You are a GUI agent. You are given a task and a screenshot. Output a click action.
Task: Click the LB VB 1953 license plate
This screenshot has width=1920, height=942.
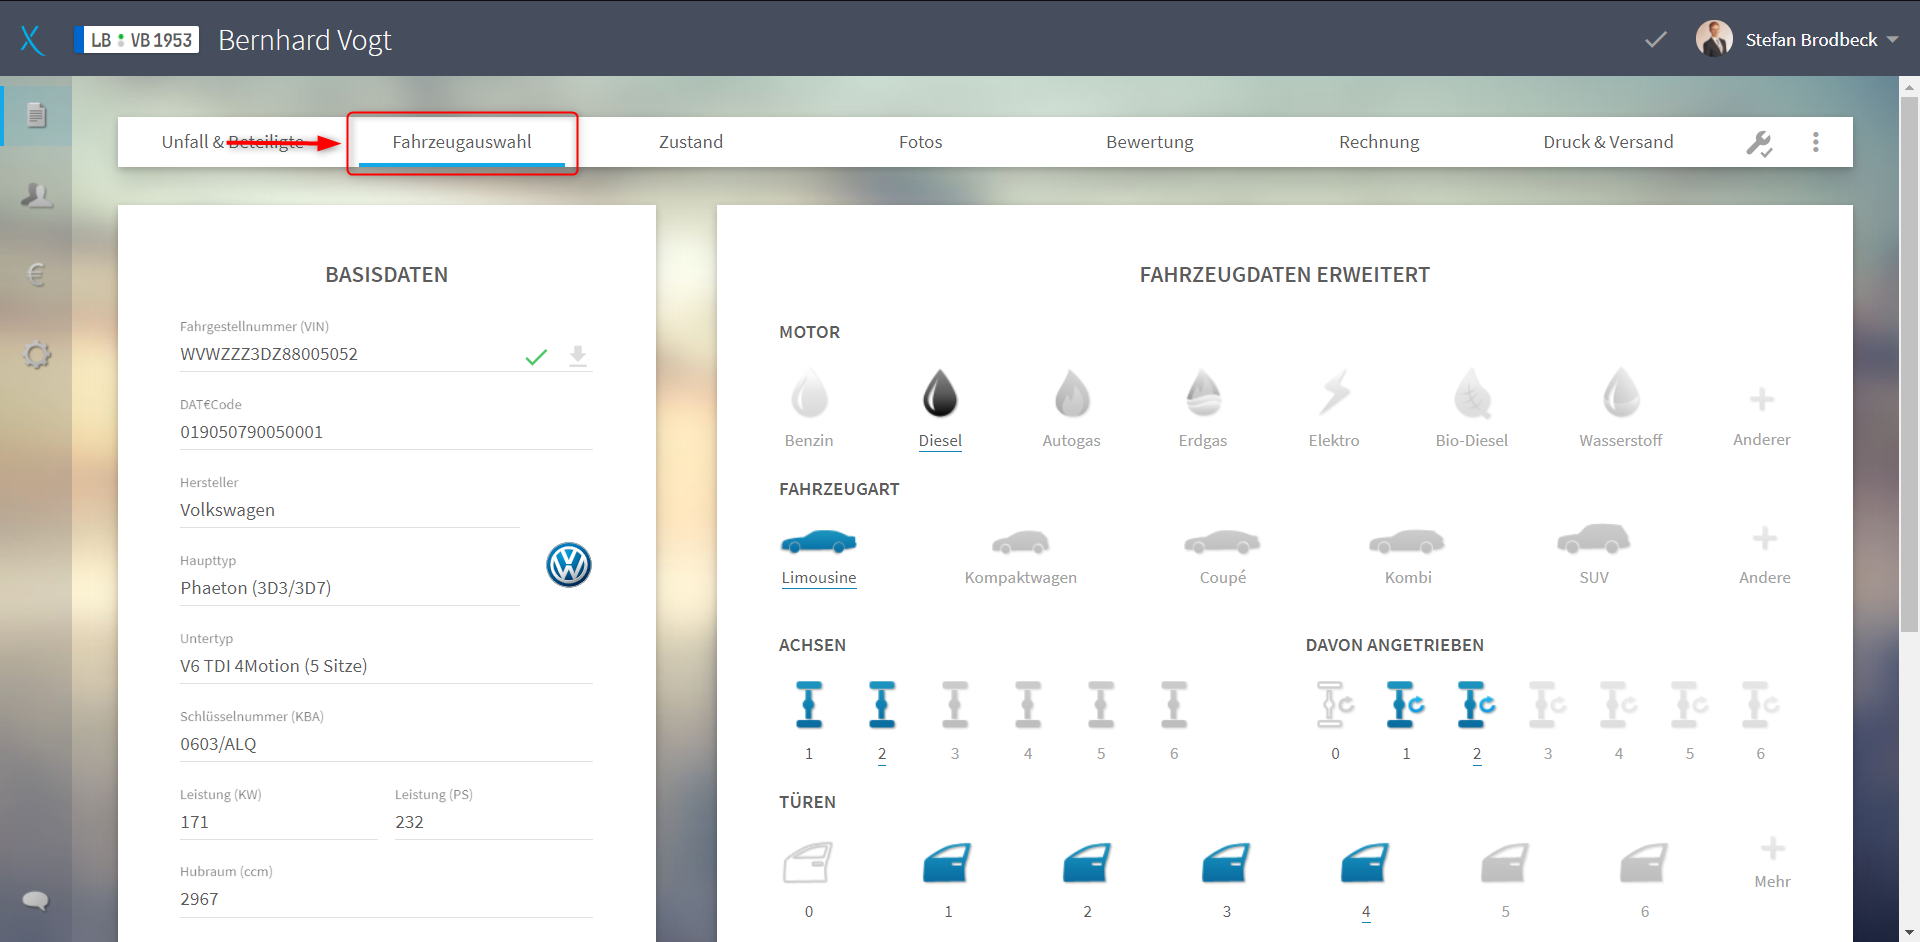coord(137,40)
